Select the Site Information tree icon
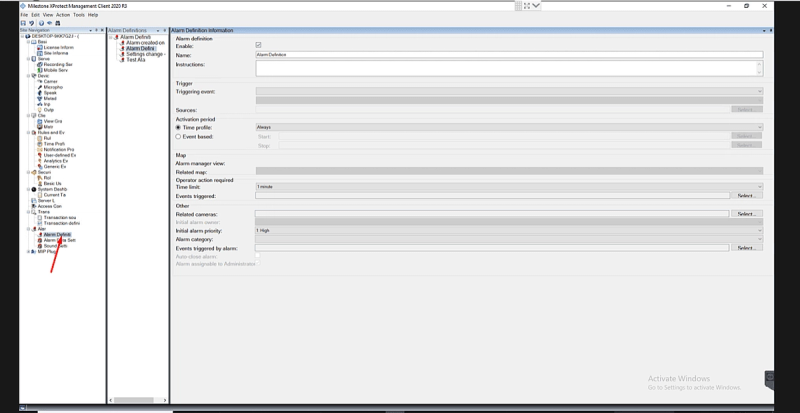This screenshot has width=800, height=413. click(x=40, y=53)
